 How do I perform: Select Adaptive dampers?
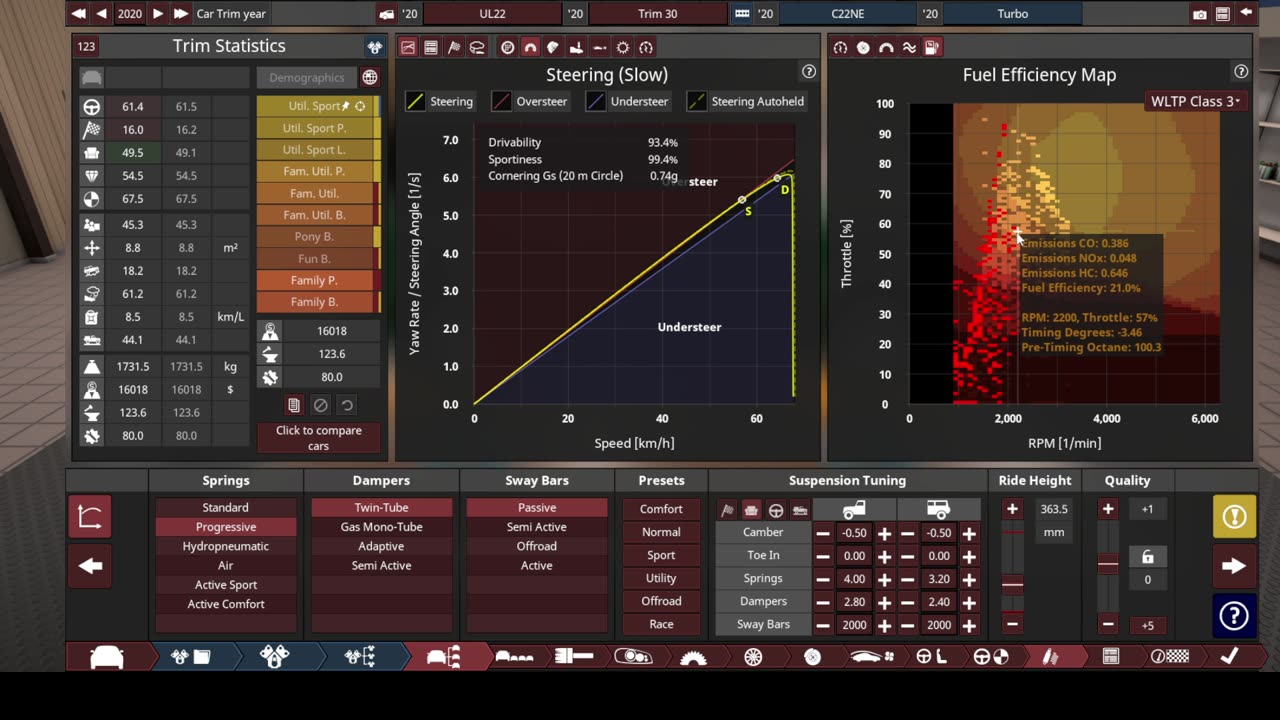pos(381,546)
